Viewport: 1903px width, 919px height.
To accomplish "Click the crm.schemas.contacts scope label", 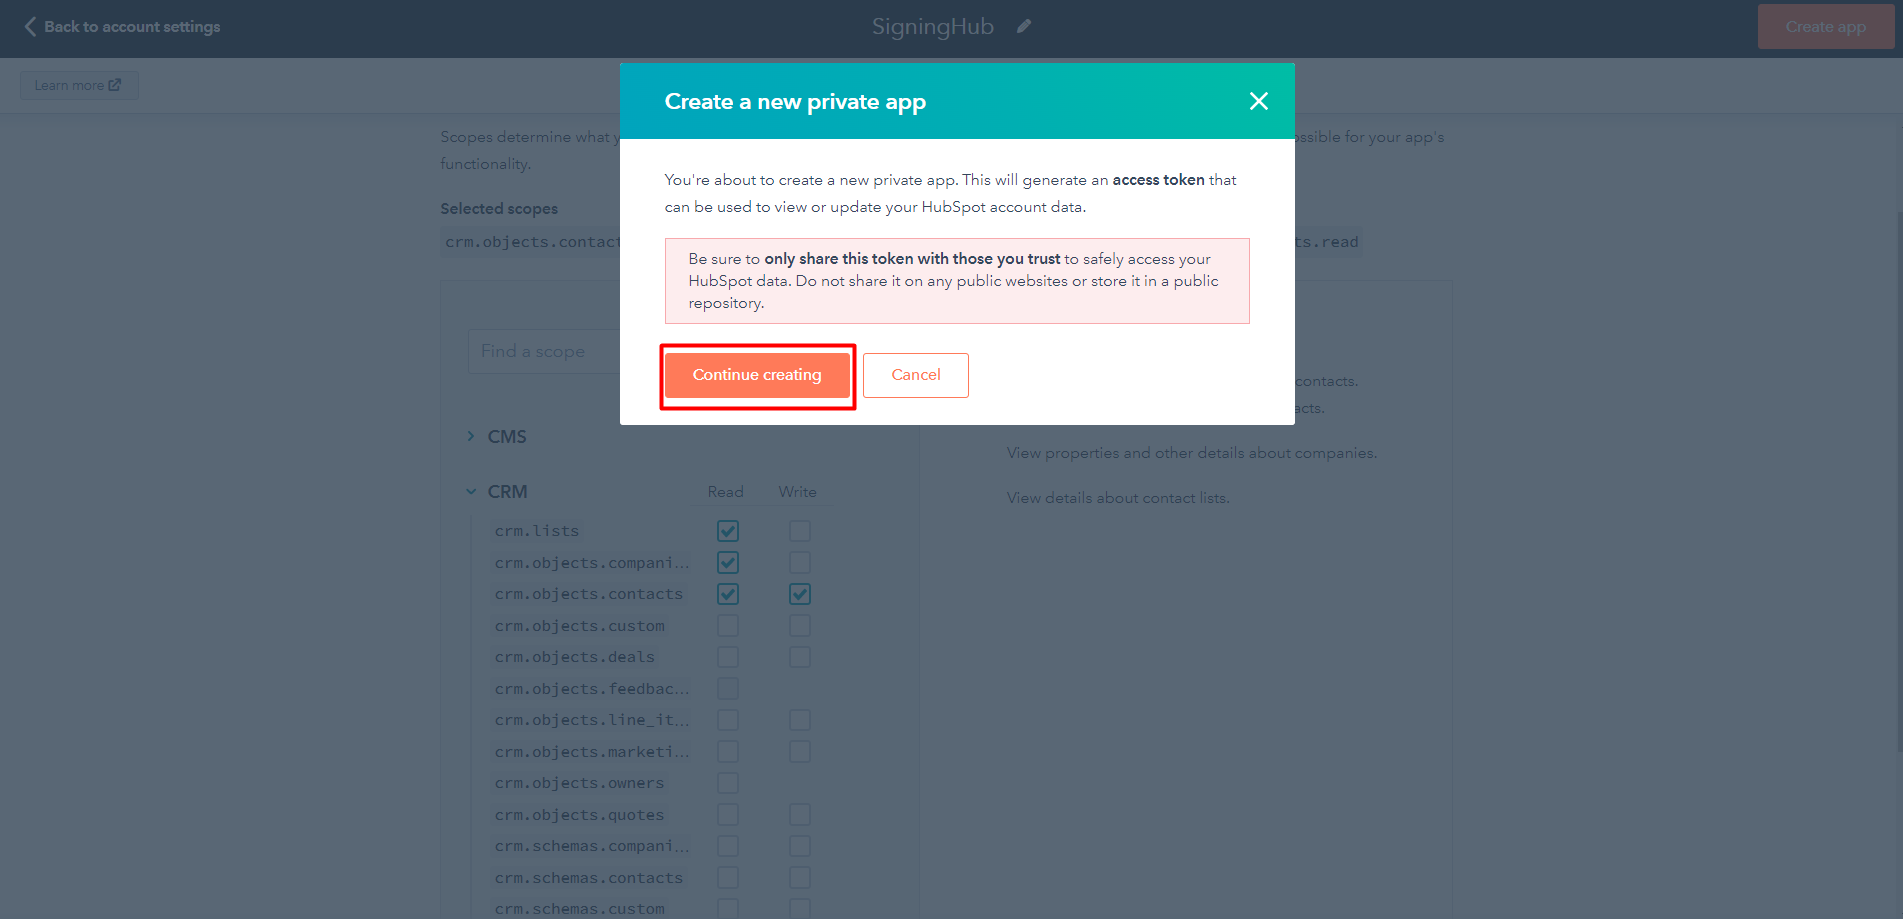I will pyautogui.click(x=589, y=878).
